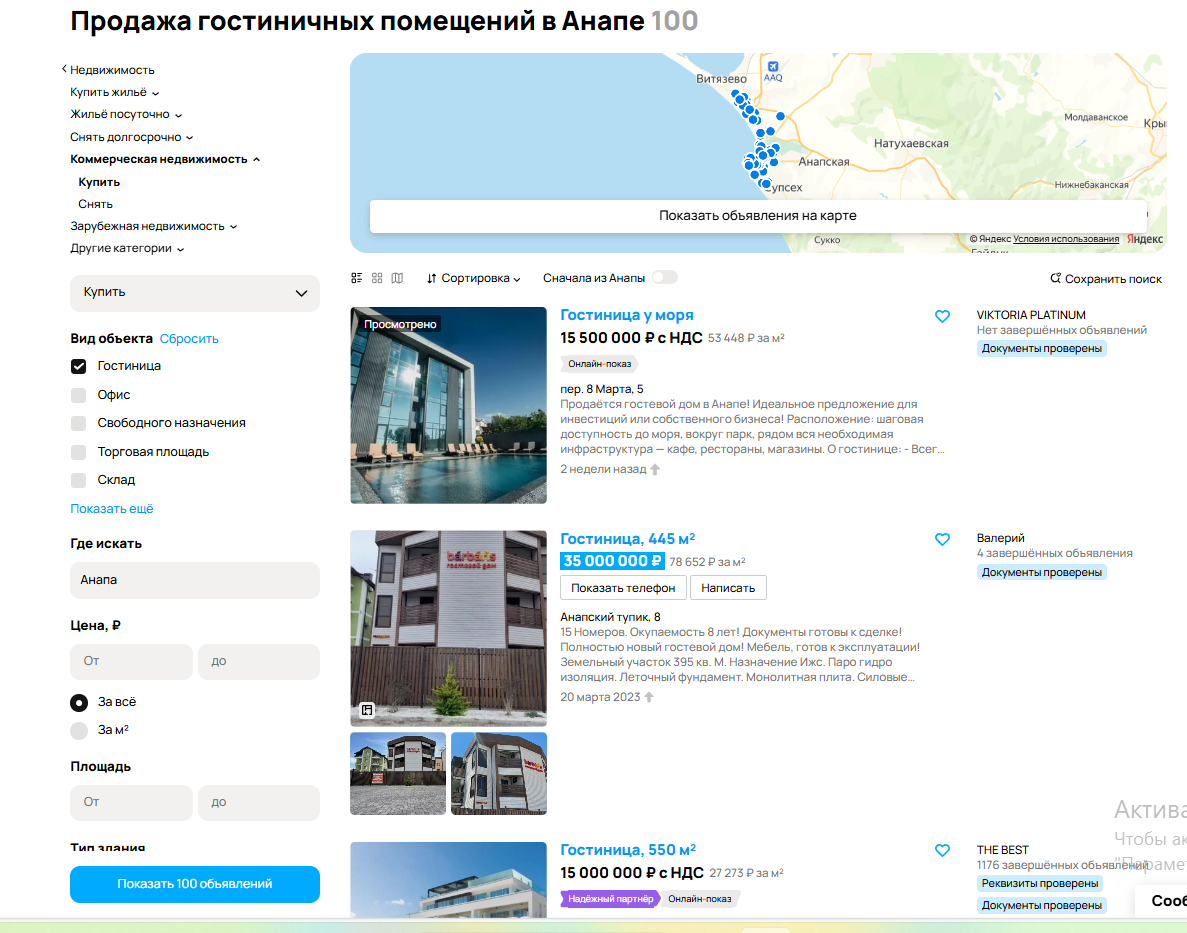The width and height of the screenshot is (1187, 933).
Task: Click the sorting arrows icon
Action: (431, 278)
